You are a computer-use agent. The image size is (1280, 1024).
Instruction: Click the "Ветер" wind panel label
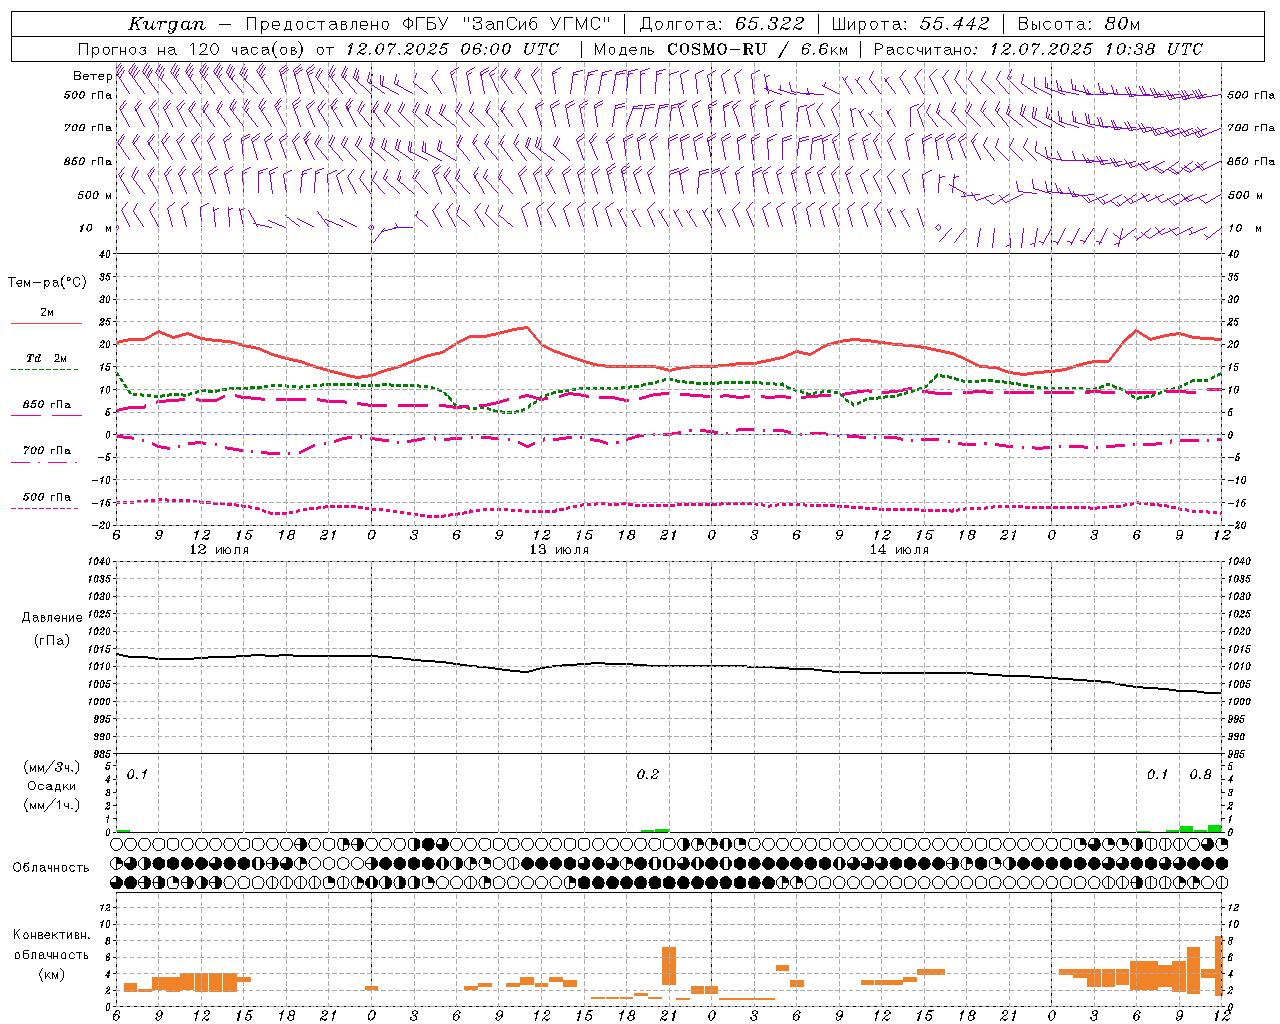coord(92,76)
